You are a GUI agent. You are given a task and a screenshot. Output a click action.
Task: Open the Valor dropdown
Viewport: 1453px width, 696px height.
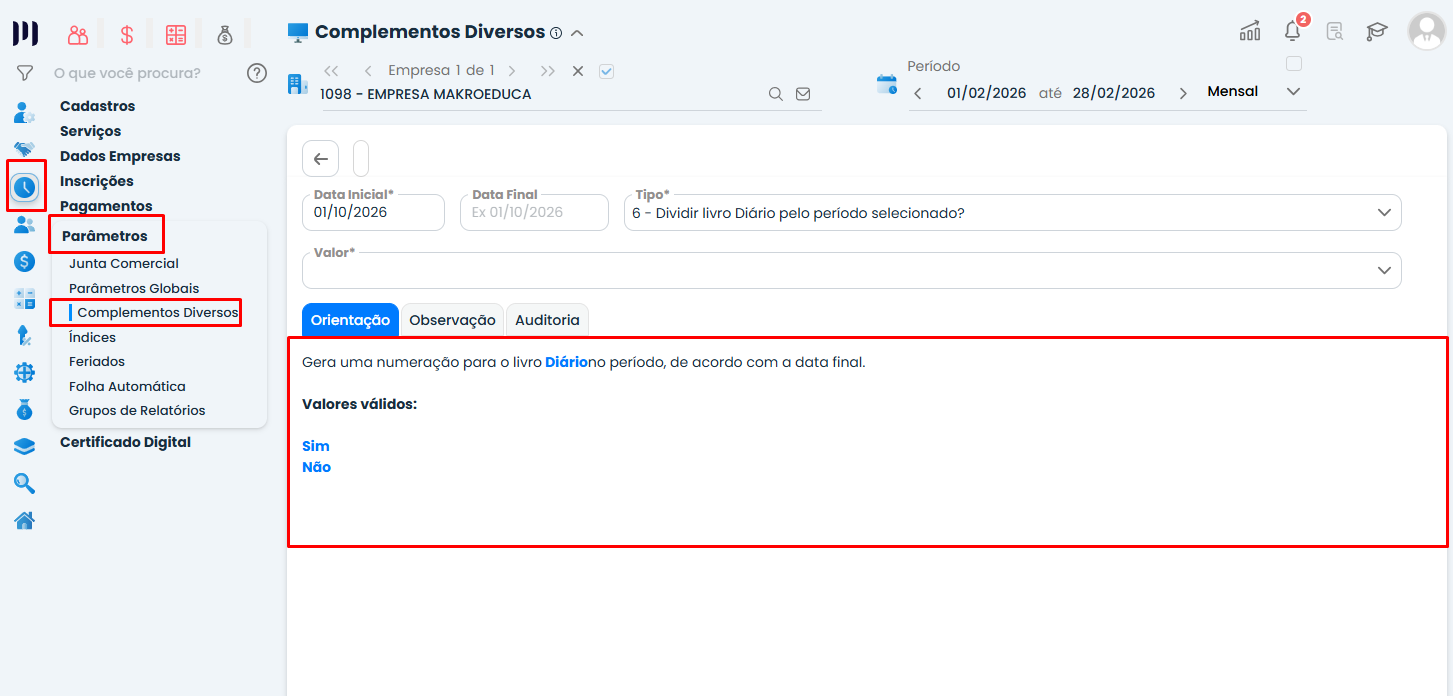(x=852, y=270)
